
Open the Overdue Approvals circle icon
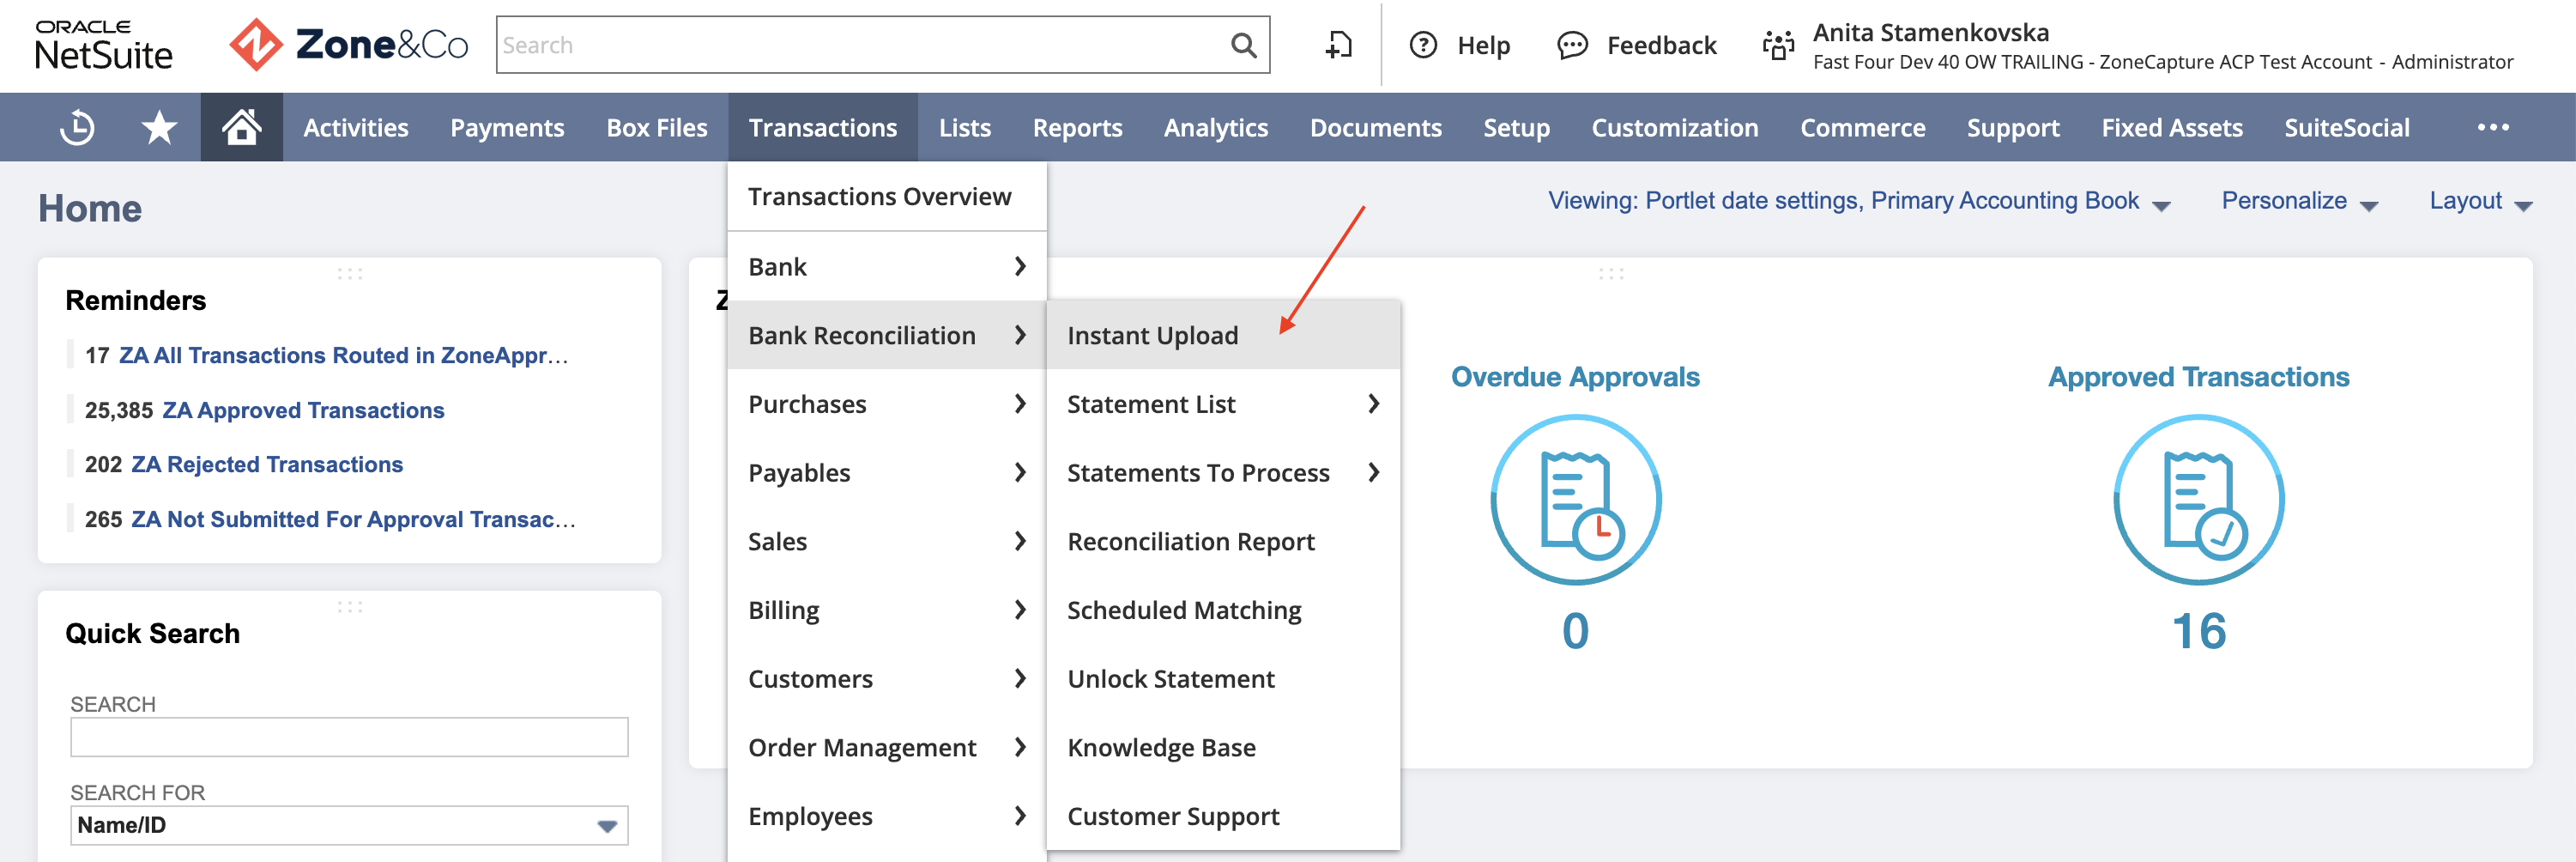tap(1575, 499)
